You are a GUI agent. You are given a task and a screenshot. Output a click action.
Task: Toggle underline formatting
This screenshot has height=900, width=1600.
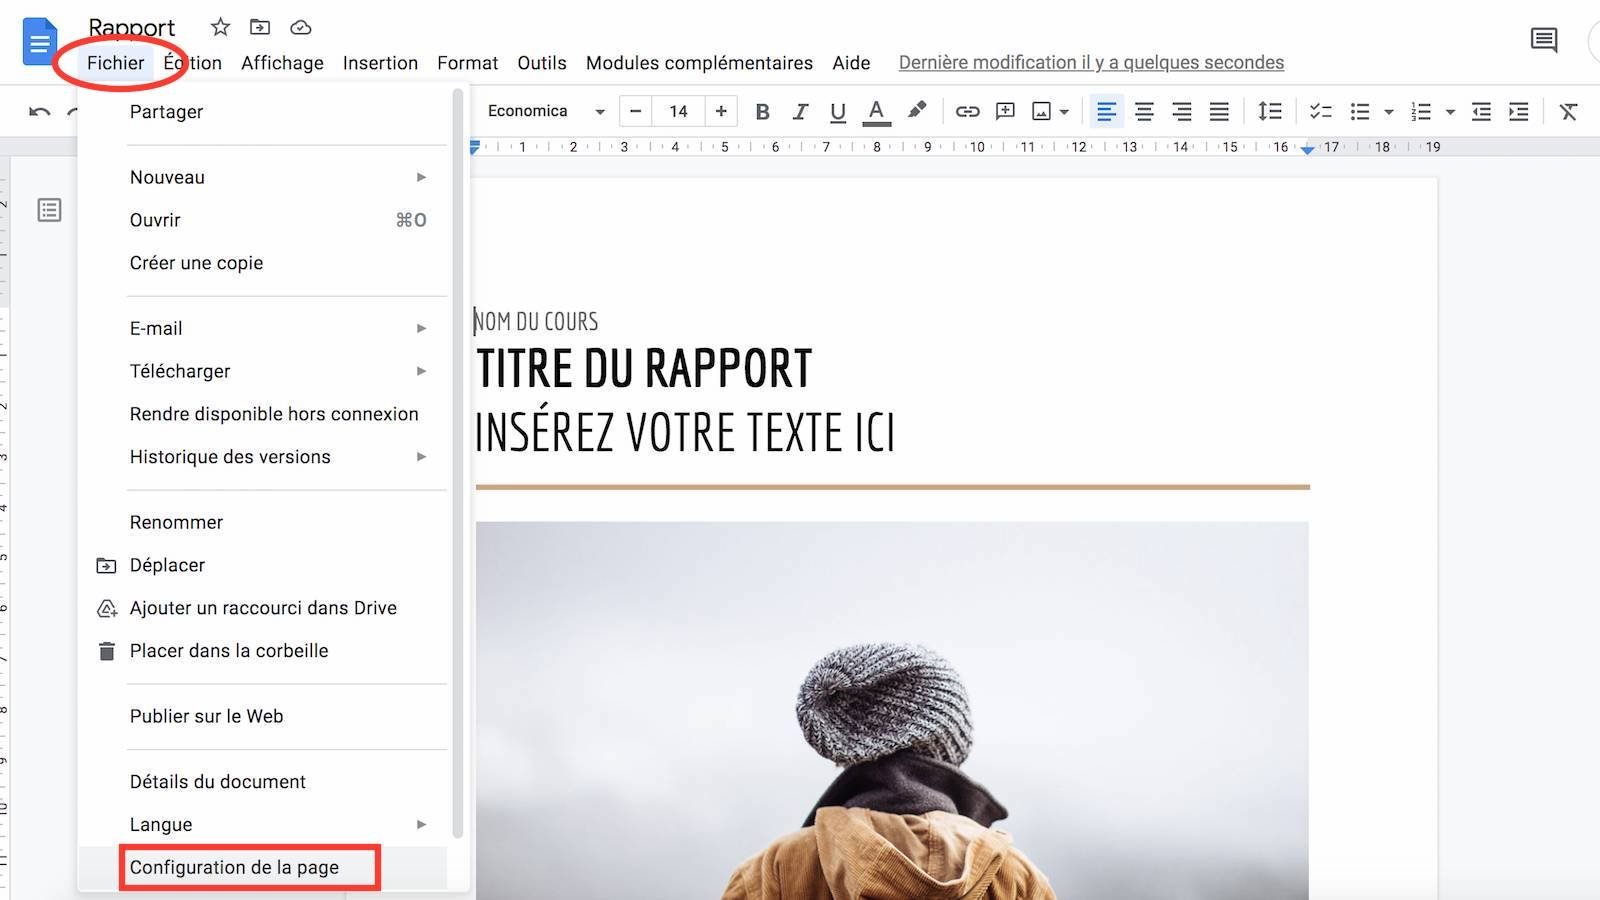[x=838, y=111]
